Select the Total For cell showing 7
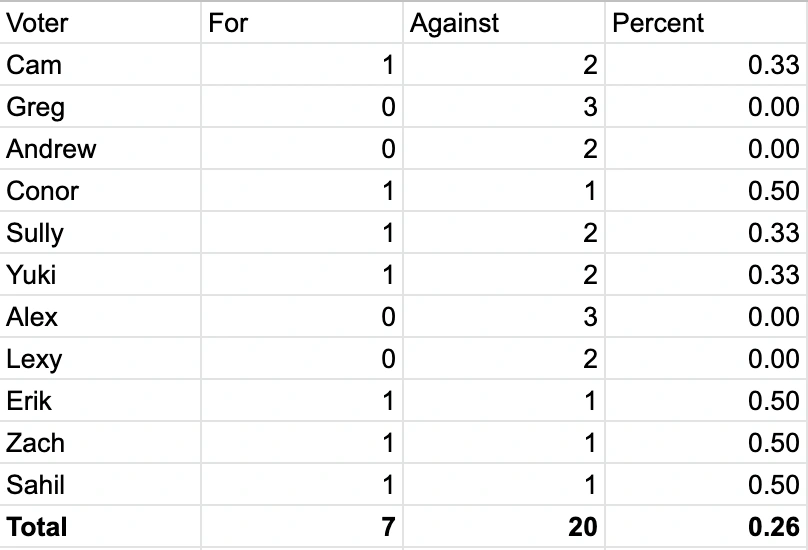The image size is (808, 550). 301,527
